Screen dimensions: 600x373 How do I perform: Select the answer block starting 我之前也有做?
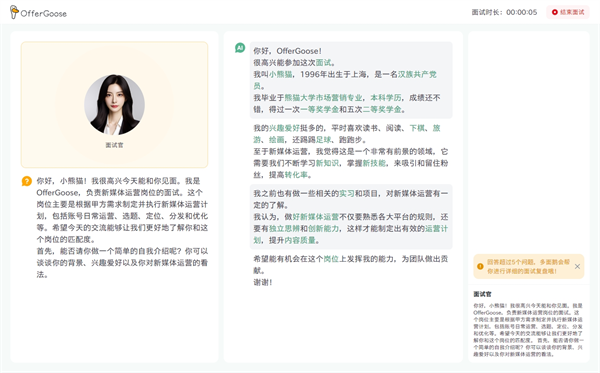(351, 217)
